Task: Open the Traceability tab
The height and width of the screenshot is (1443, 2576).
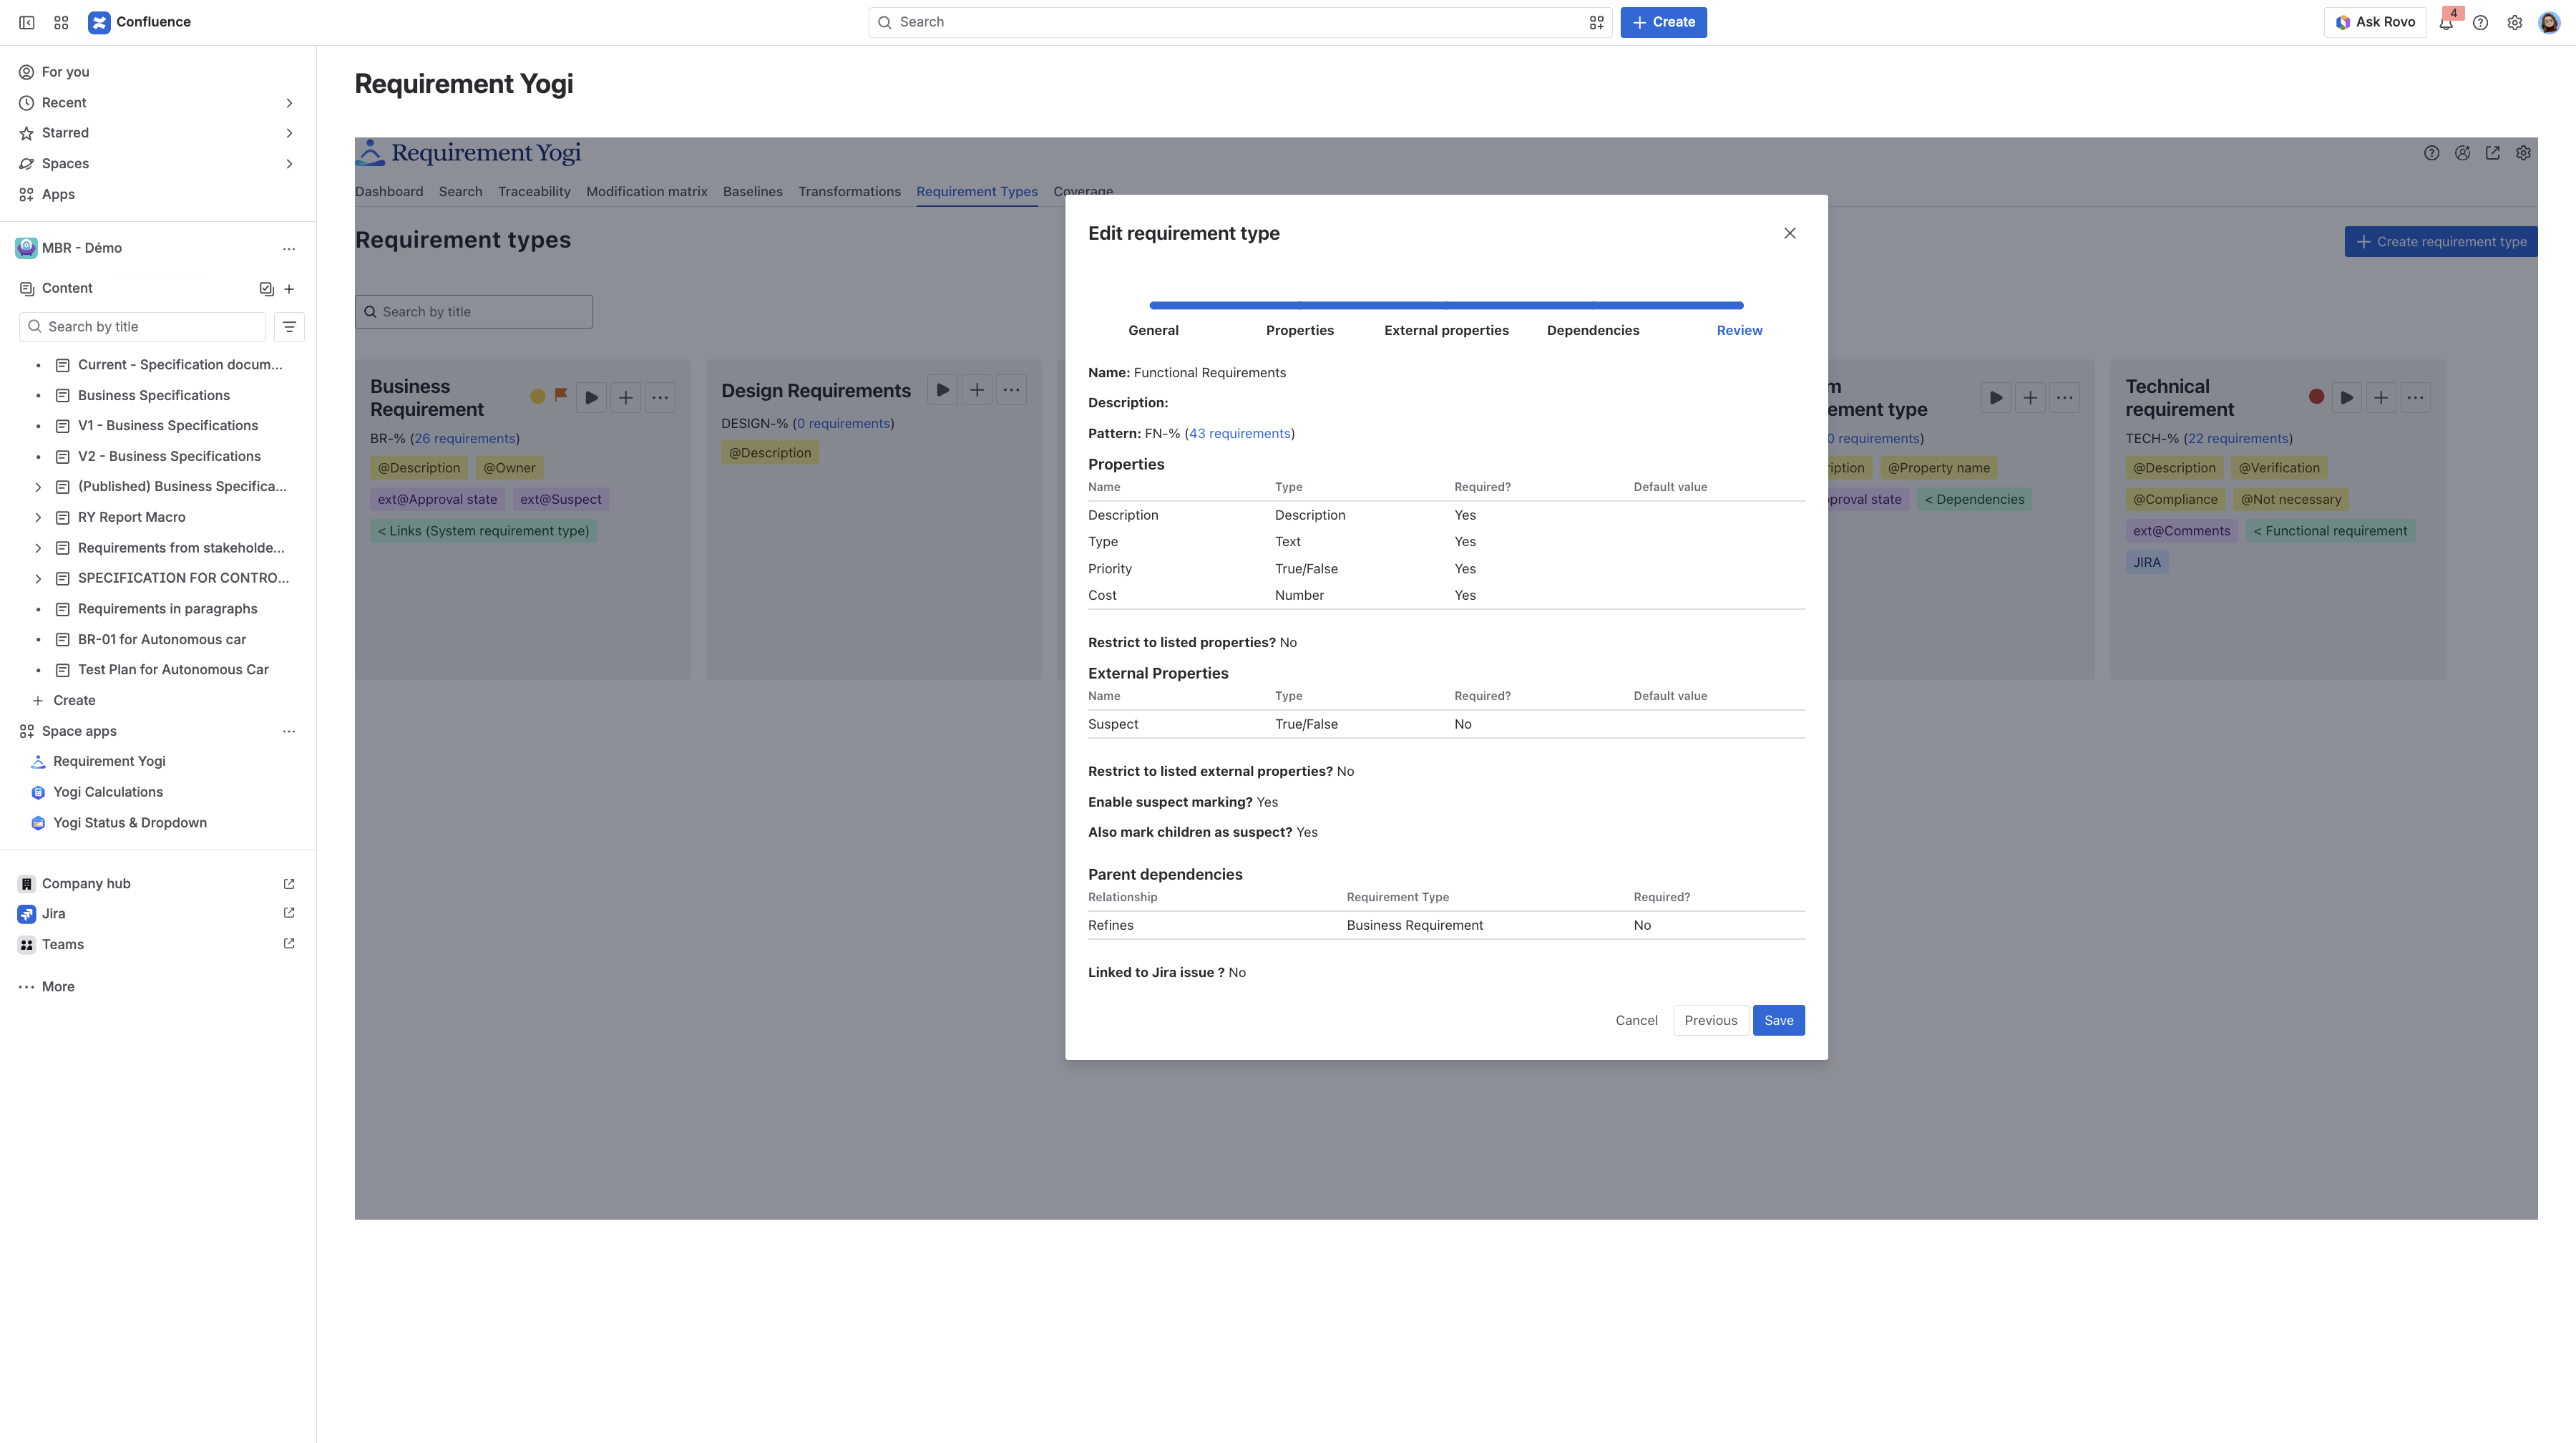Action: point(534,191)
